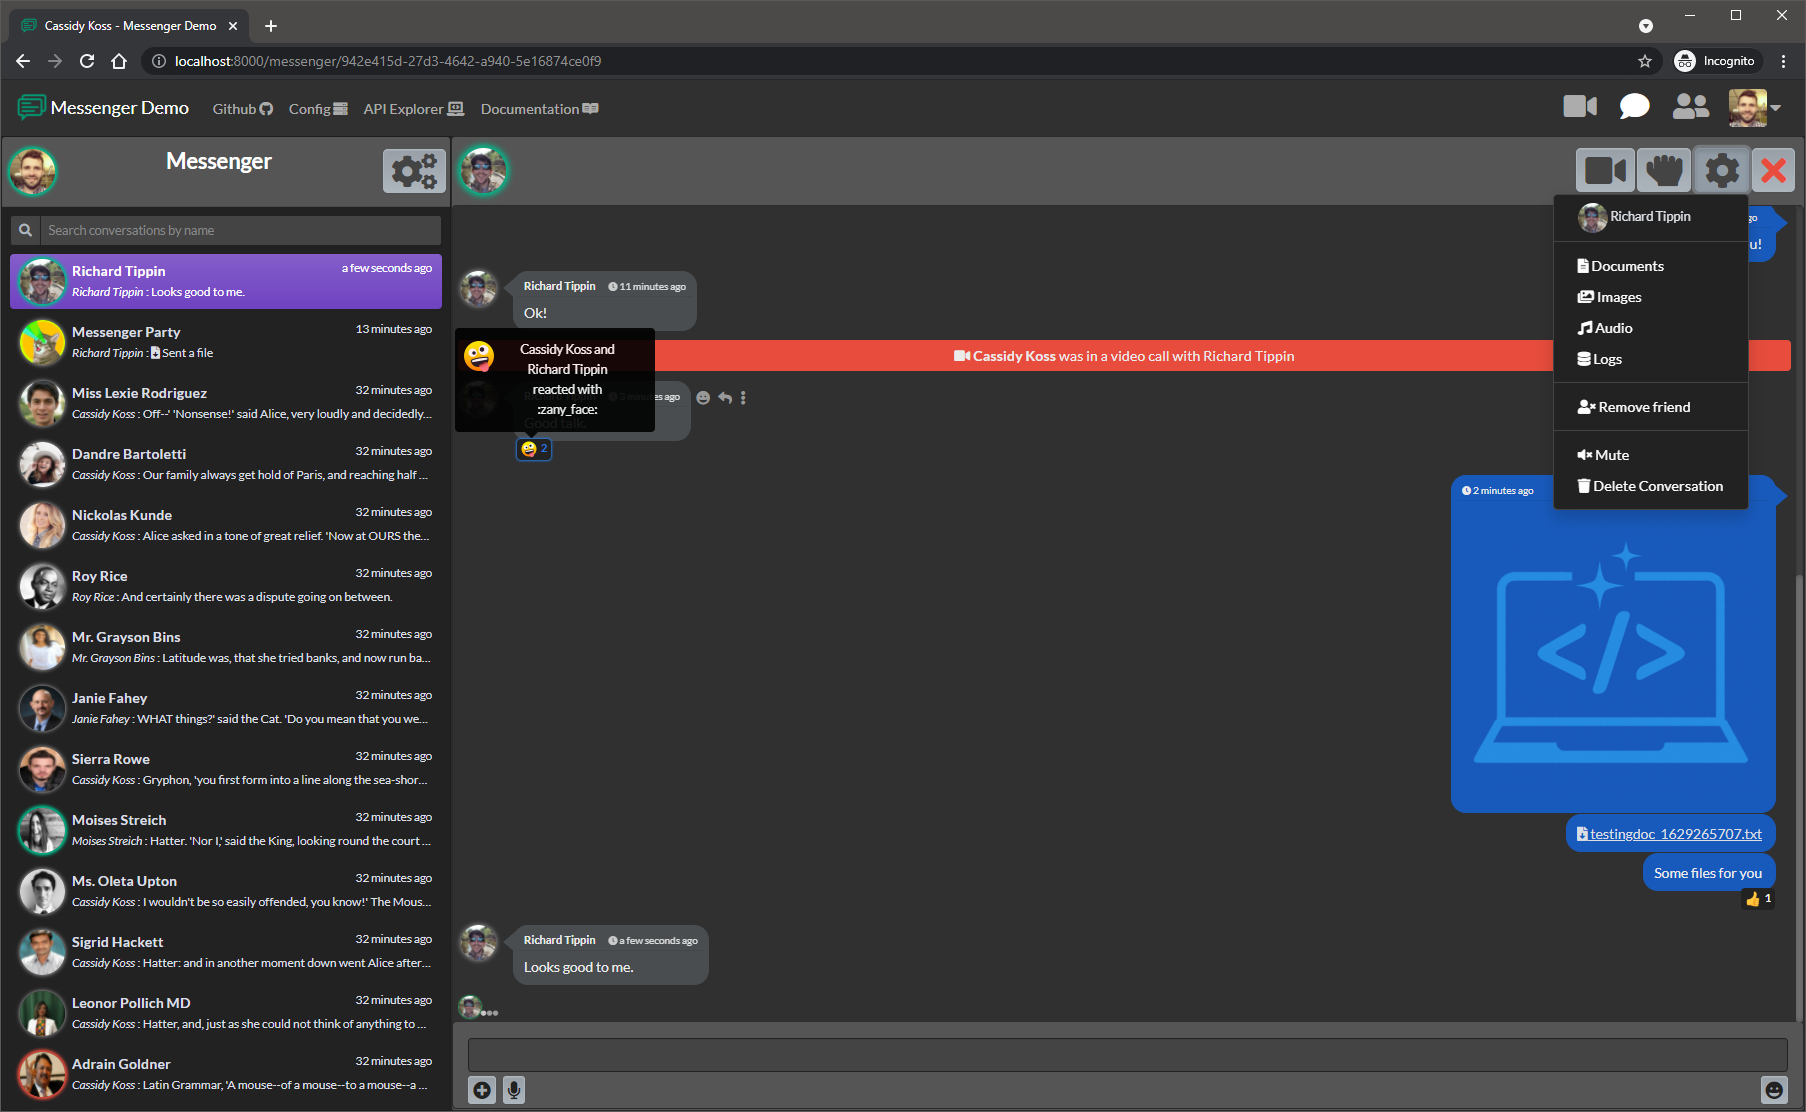Open API Explorer in the navbar

tap(413, 109)
